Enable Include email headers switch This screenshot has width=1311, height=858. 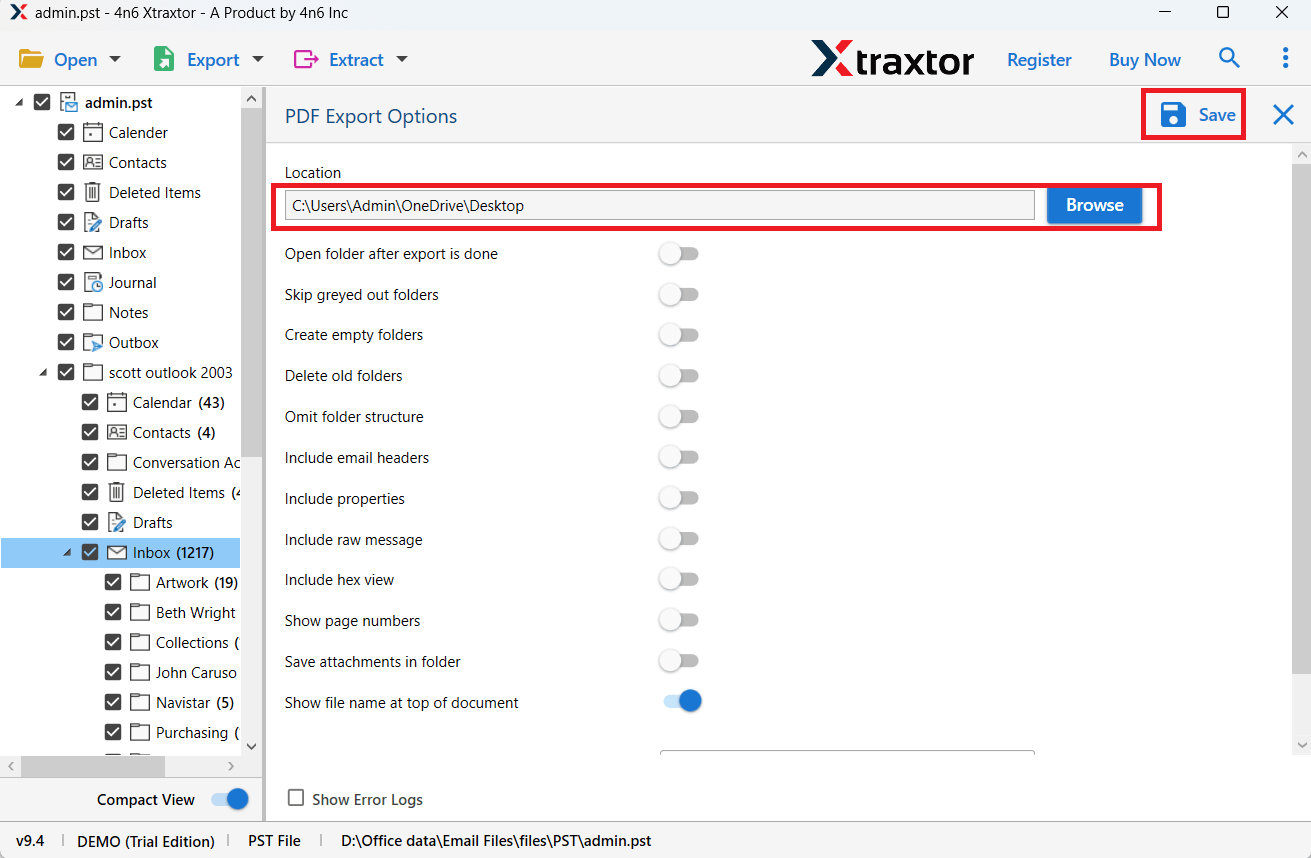tap(679, 458)
